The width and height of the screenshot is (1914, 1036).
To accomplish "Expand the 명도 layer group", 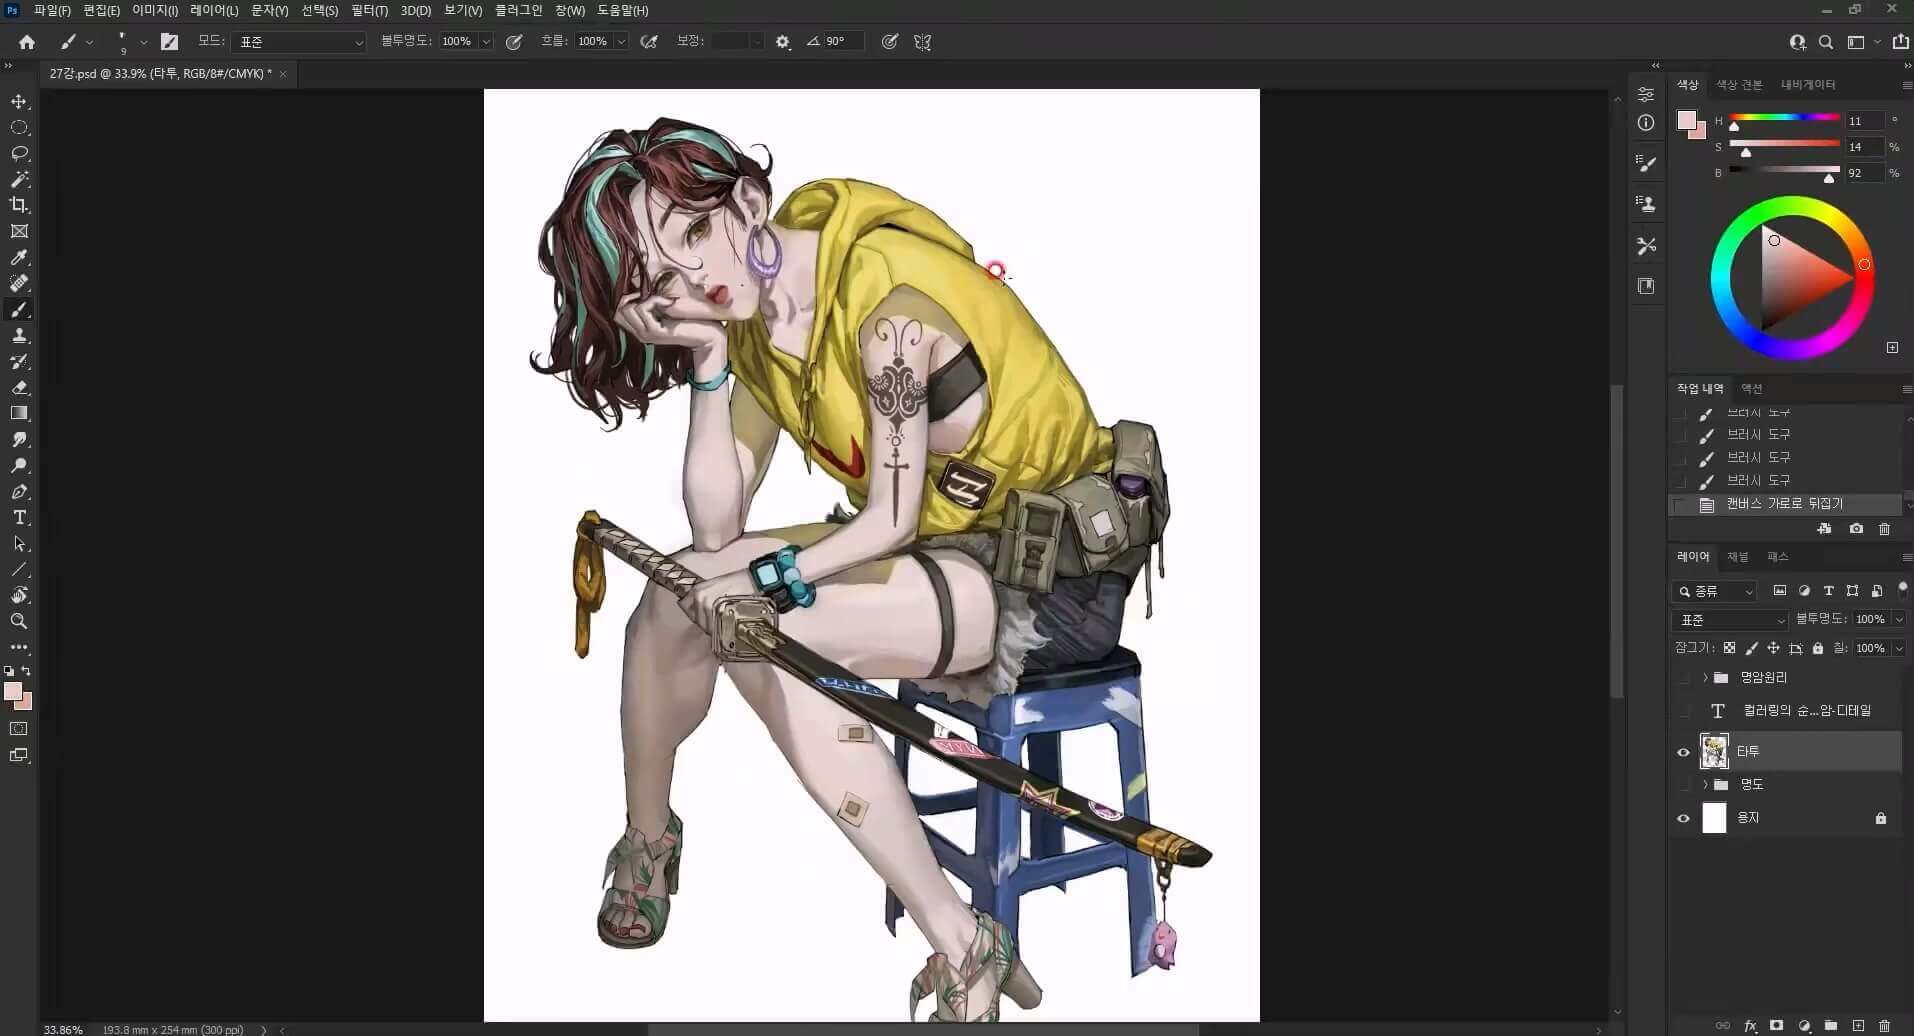I will click(1705, 785).
